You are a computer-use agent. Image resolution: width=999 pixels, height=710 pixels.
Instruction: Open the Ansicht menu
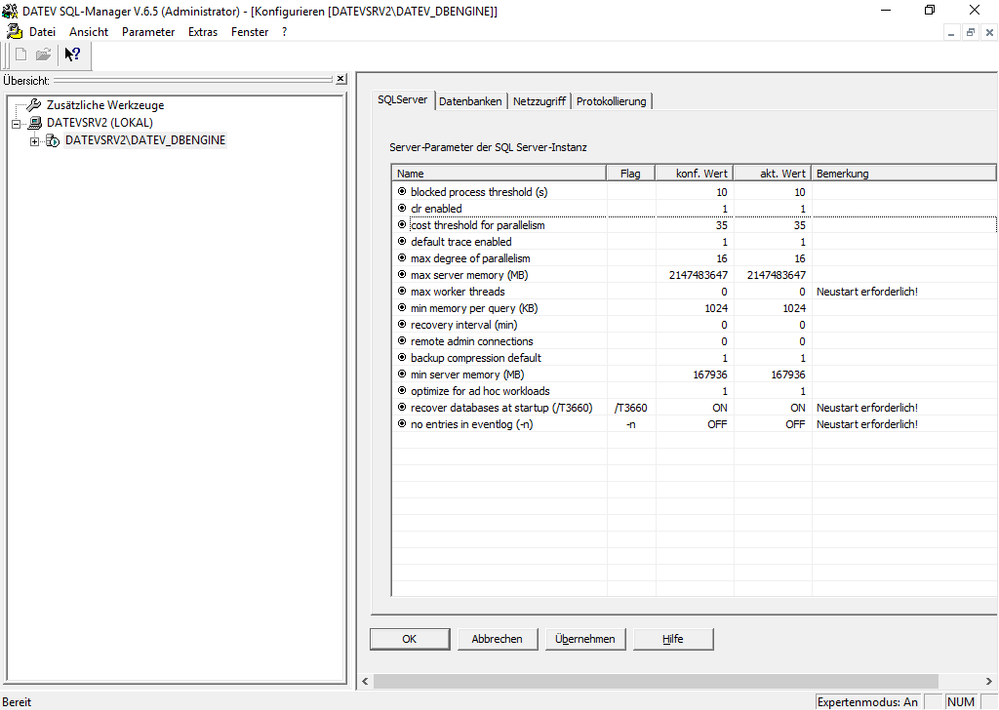pyautogui.click(x=89, y=32)
